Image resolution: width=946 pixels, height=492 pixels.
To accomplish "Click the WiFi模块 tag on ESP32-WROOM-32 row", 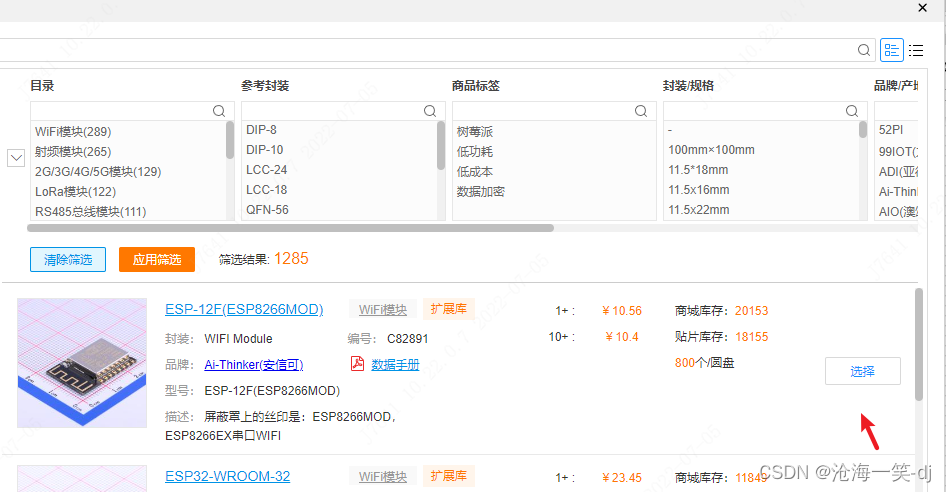I will point(383,476).
